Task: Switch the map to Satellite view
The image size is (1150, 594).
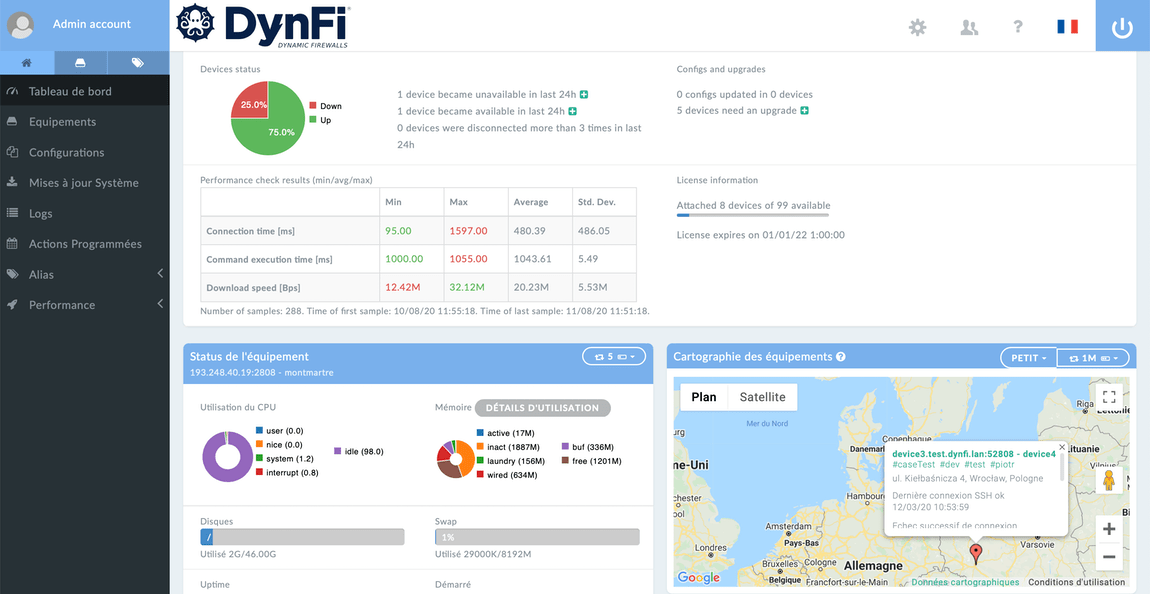Action: click(x=763, y=397)
